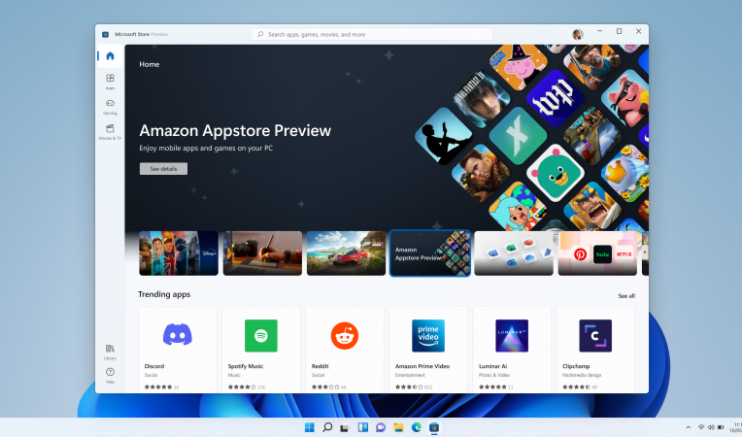Click the volume icon in system tray
742x437 pixels.
pos(711,427)
